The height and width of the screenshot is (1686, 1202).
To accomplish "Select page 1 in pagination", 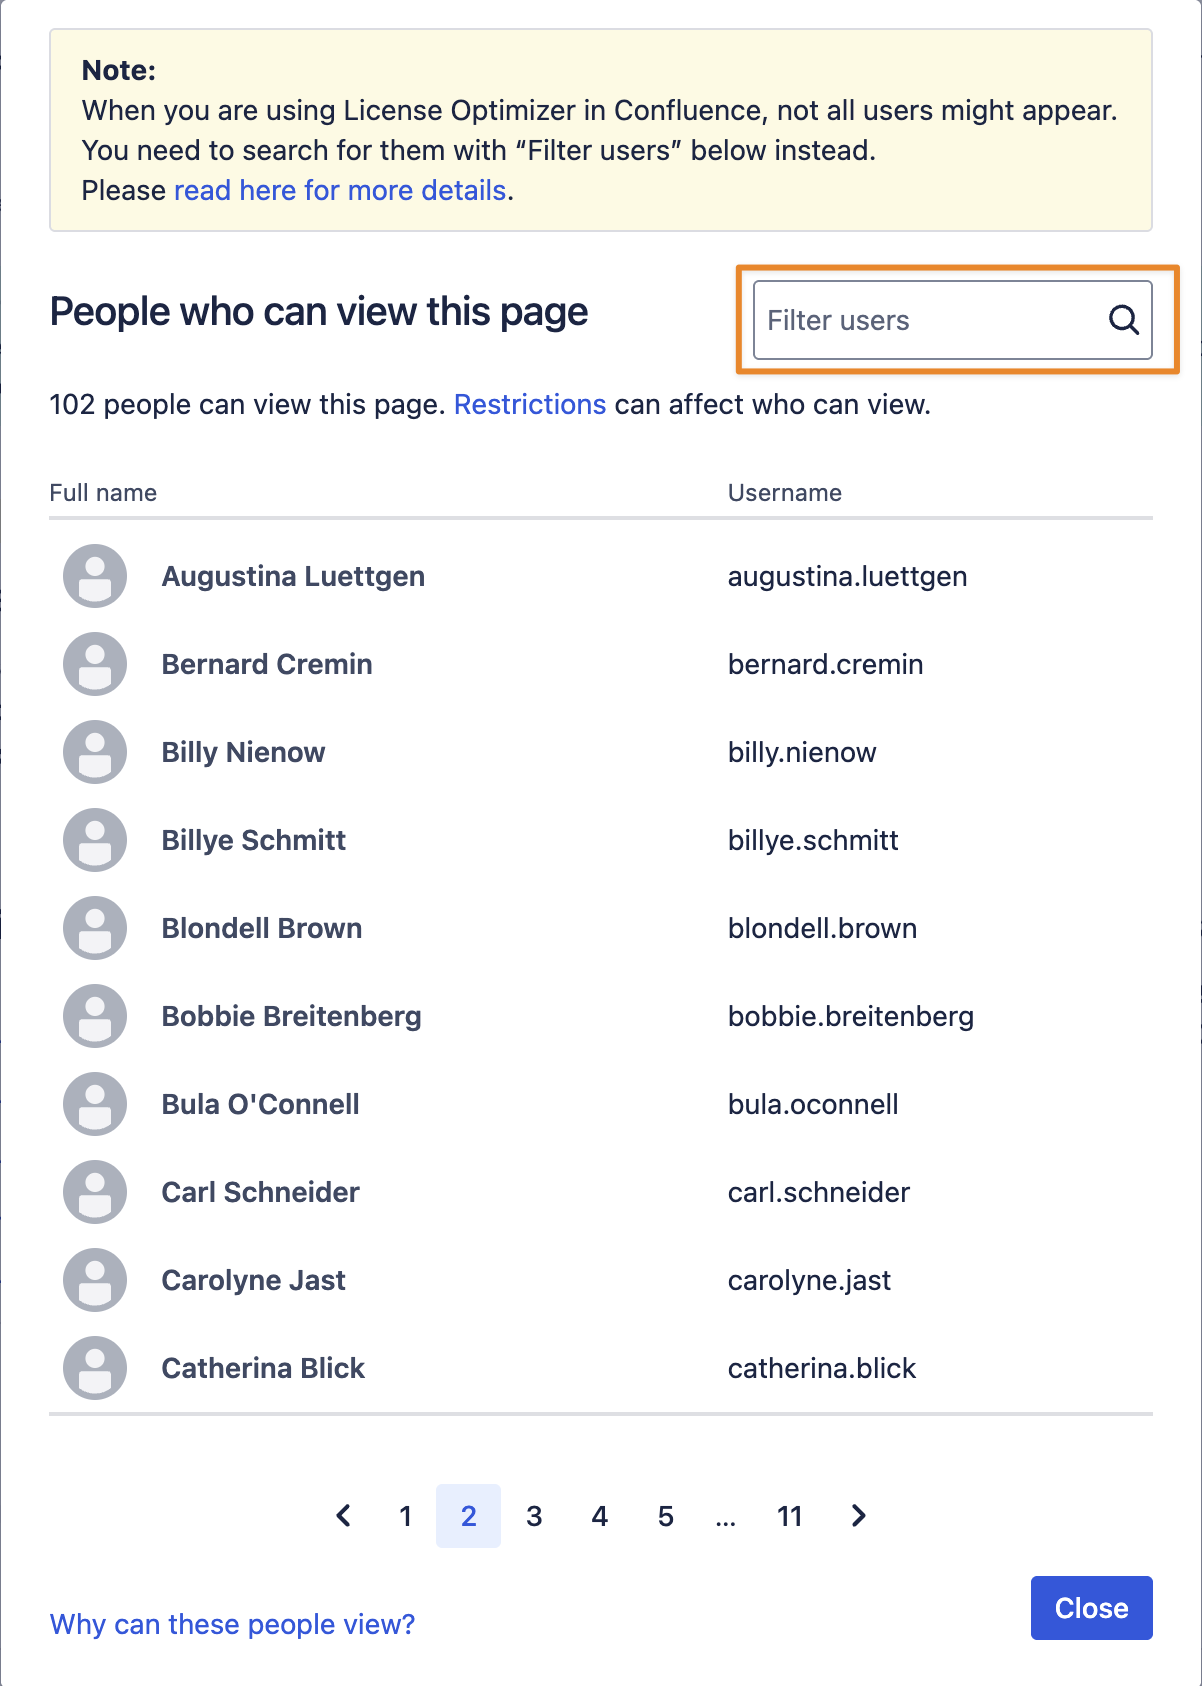I will pos(405,1516).
